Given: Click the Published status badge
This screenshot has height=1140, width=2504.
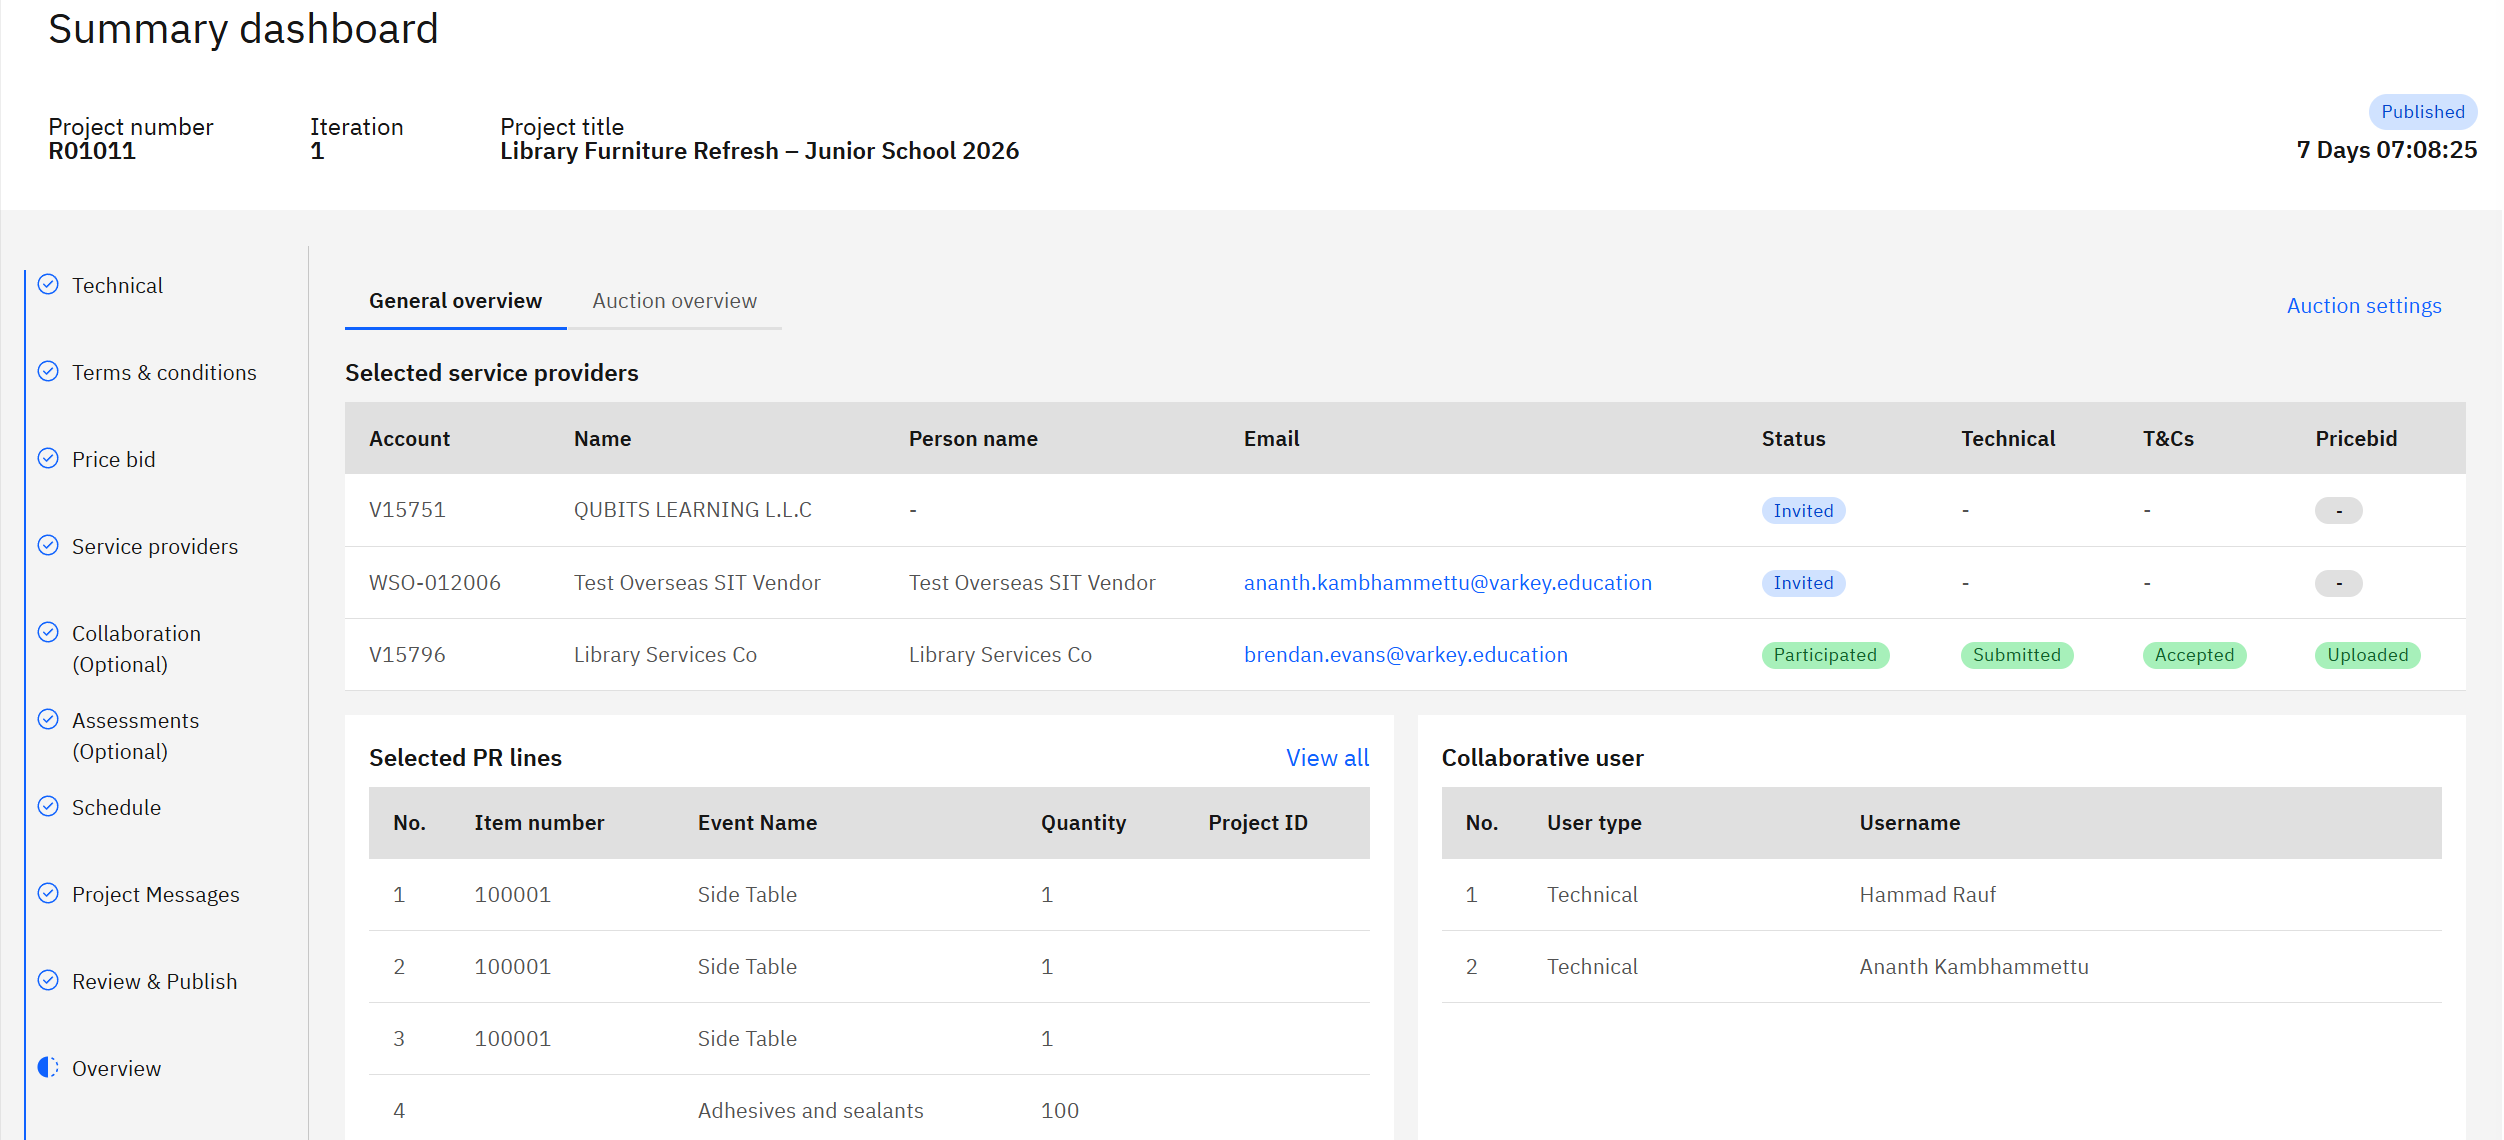Looking at the screenshot, I should 2423,112.
